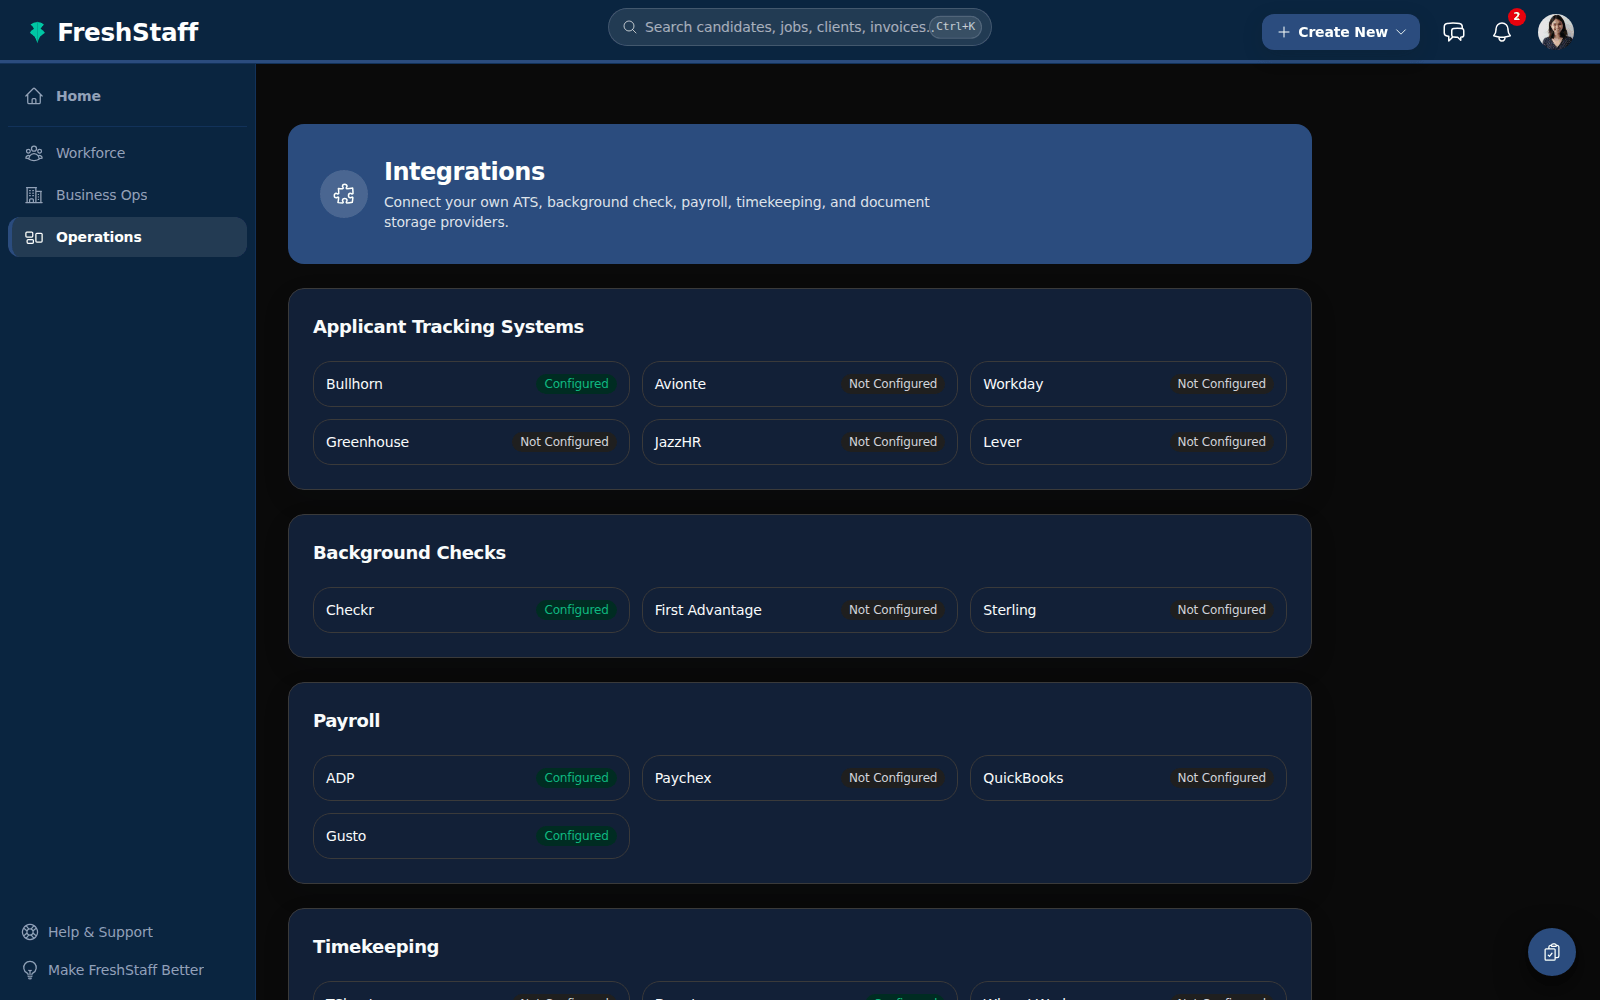Click the Help & Support lifebuoy icon

[x=30, y=932]
